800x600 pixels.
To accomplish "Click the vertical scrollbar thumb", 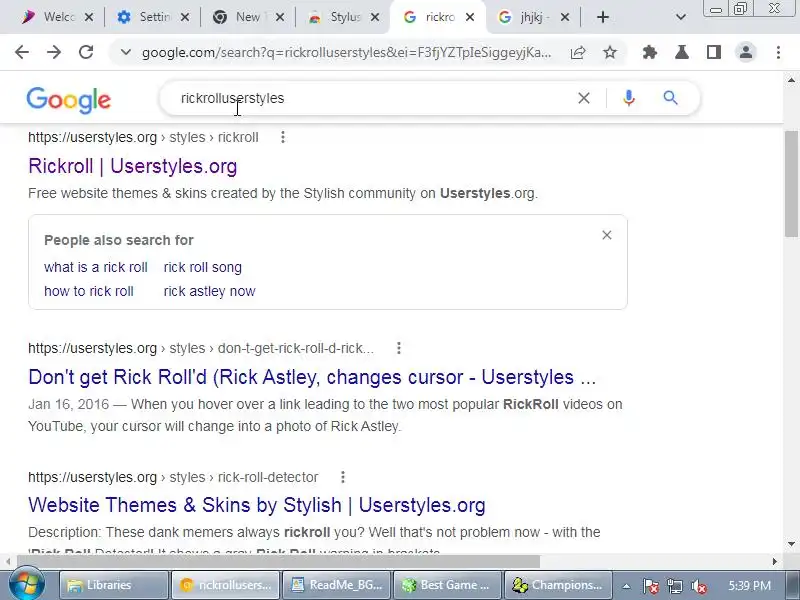I will point(791,184).
